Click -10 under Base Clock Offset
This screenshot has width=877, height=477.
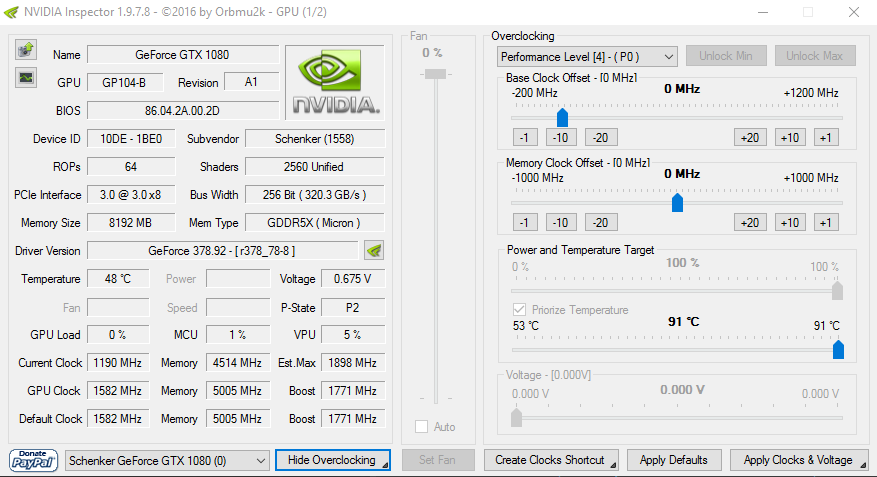(560, 138)
